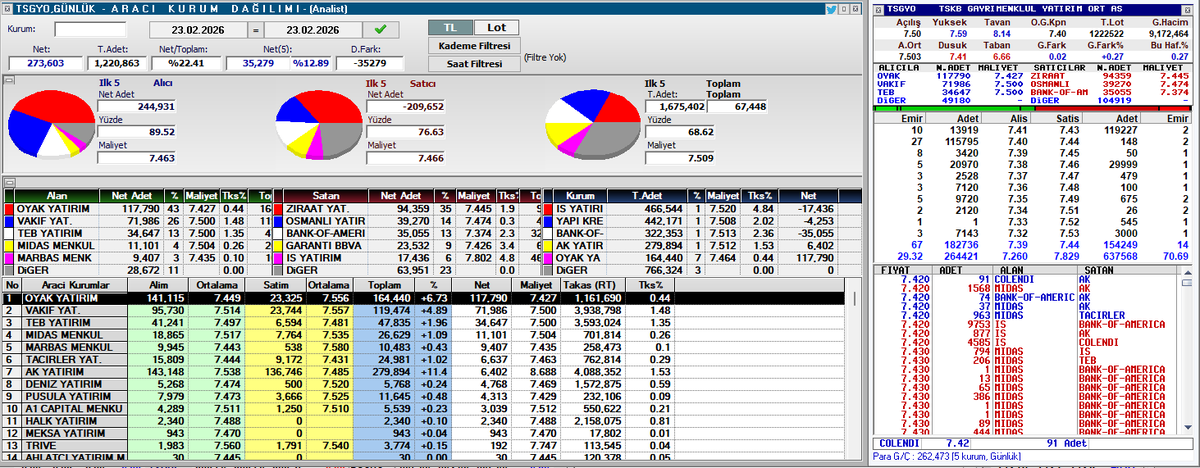The image size is (1200, 468).
Task: Click the app icon in TSGYO title bar
Action: point(9,8)
